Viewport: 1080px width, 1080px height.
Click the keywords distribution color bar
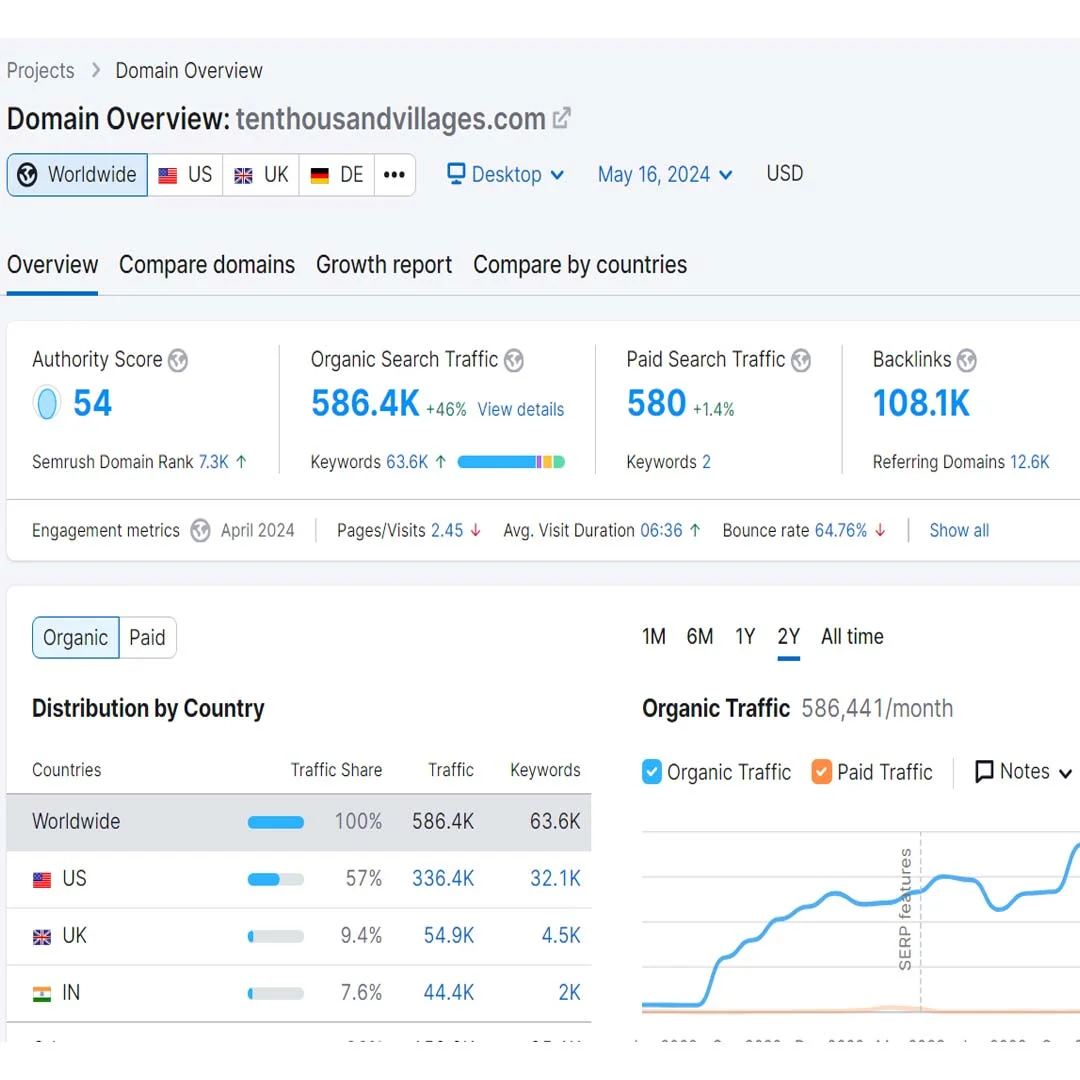pyautogui.click(x=511, y=461)
